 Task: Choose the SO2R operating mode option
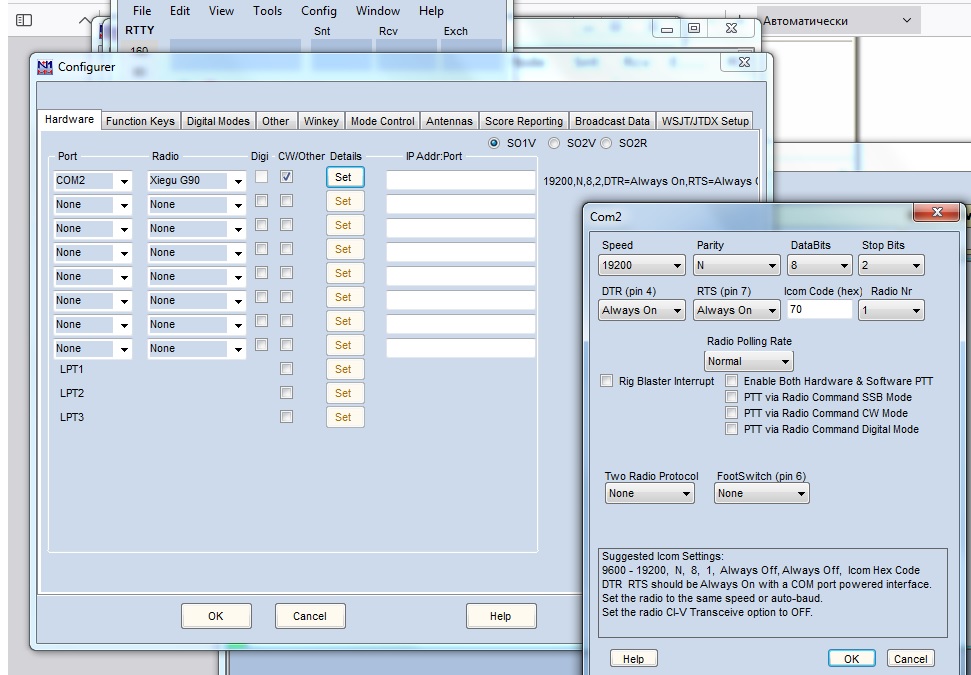pos(606,143)
